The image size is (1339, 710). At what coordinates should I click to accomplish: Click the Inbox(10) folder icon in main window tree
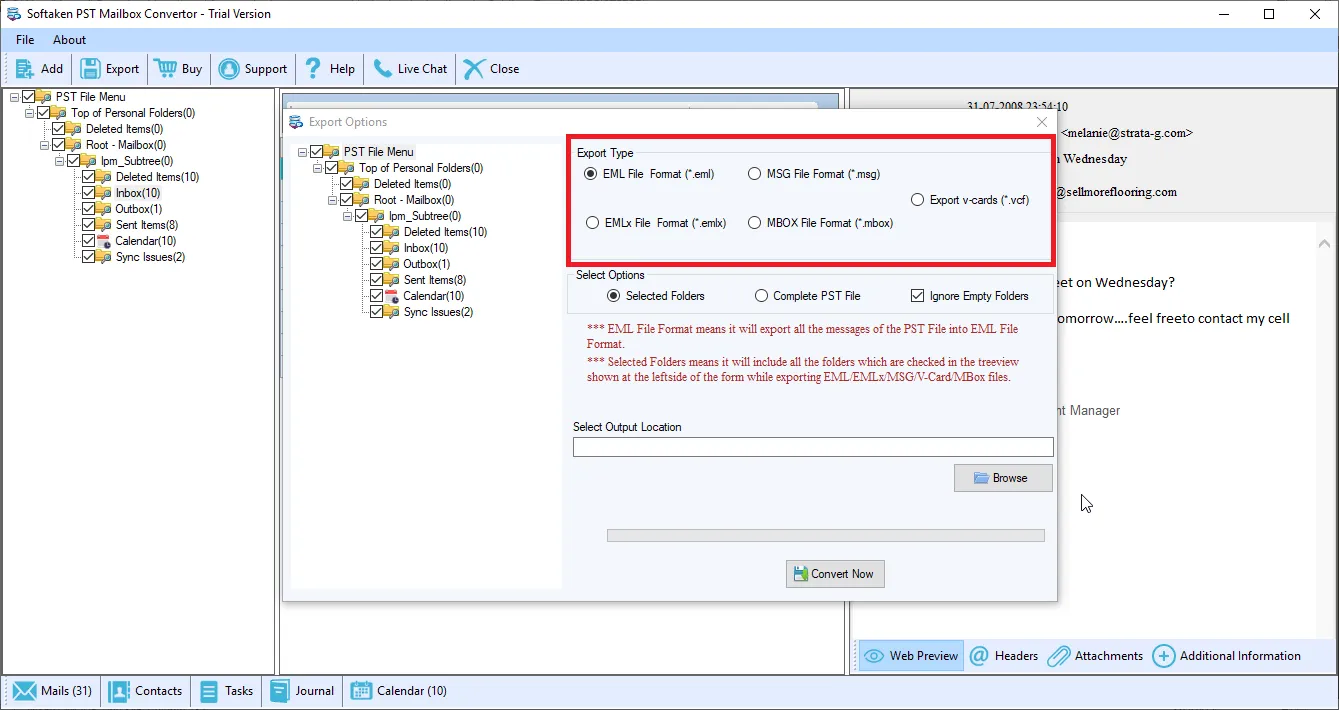pos(104,193)
